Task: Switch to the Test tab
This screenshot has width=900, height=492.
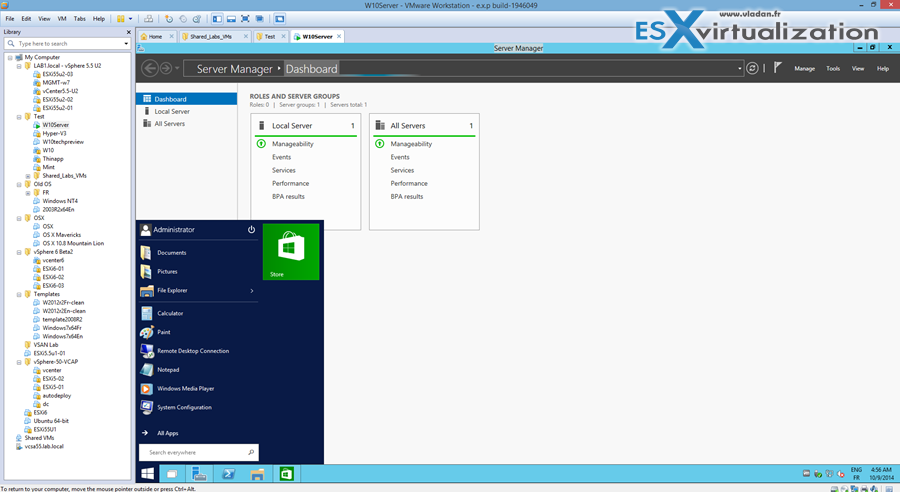Action: tap(270, 36)
